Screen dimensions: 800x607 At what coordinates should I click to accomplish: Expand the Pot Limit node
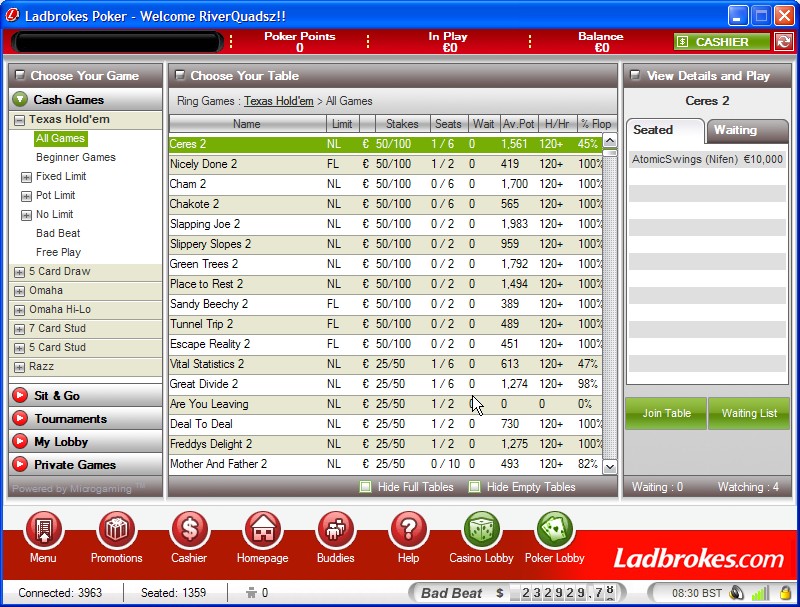point(26,196)
